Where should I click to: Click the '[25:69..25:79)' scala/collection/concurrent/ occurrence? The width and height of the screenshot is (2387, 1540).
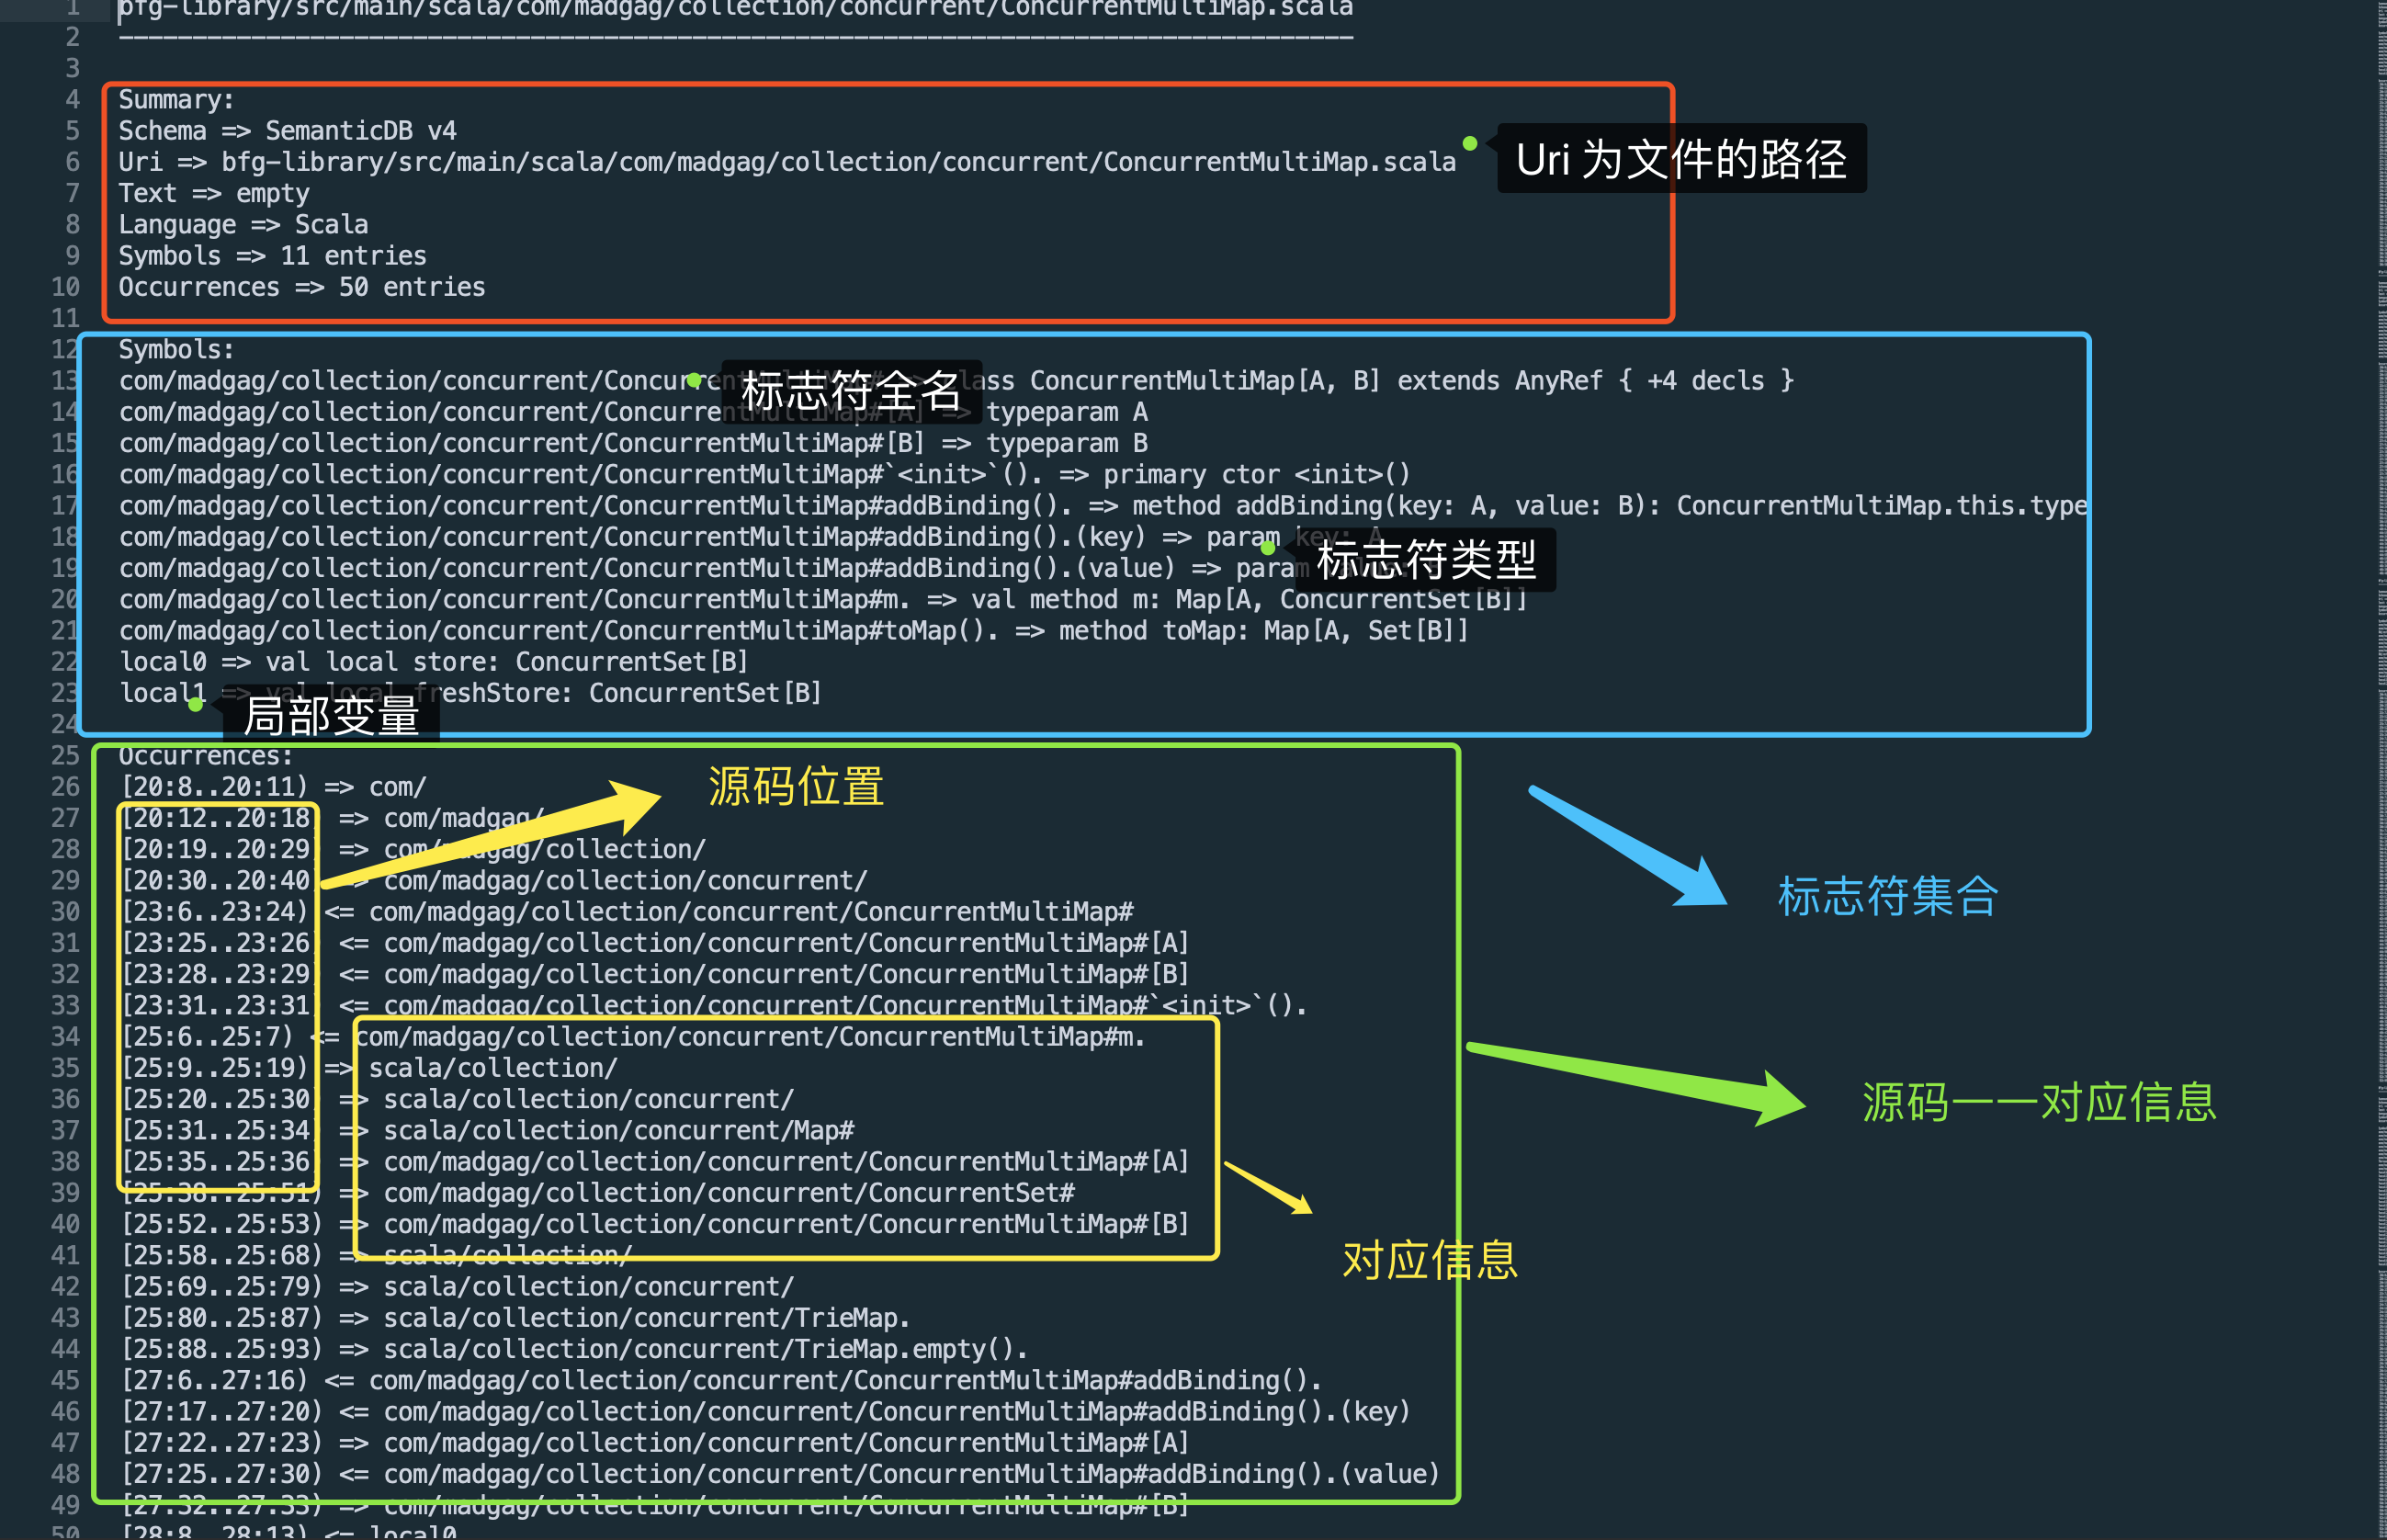coord(457,1287)
